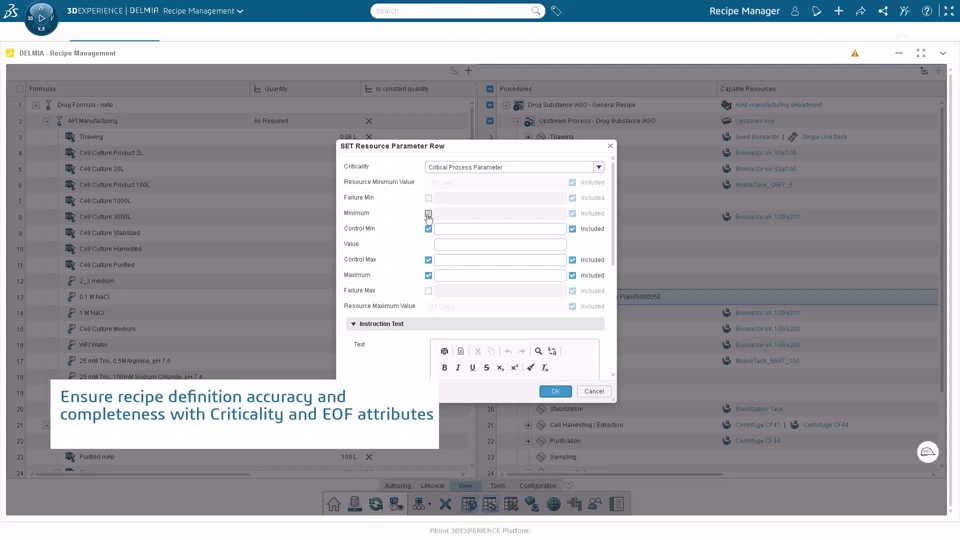Click the Print icon in text editor
960x540 pixels.
(444, 351)
